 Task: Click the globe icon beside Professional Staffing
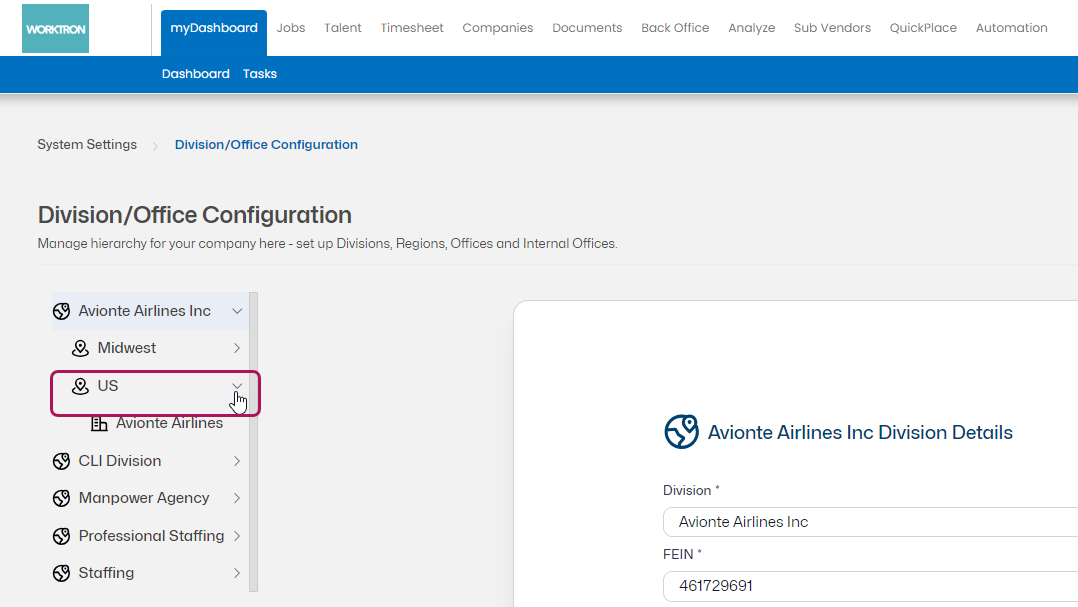click(x=61, y=536)
